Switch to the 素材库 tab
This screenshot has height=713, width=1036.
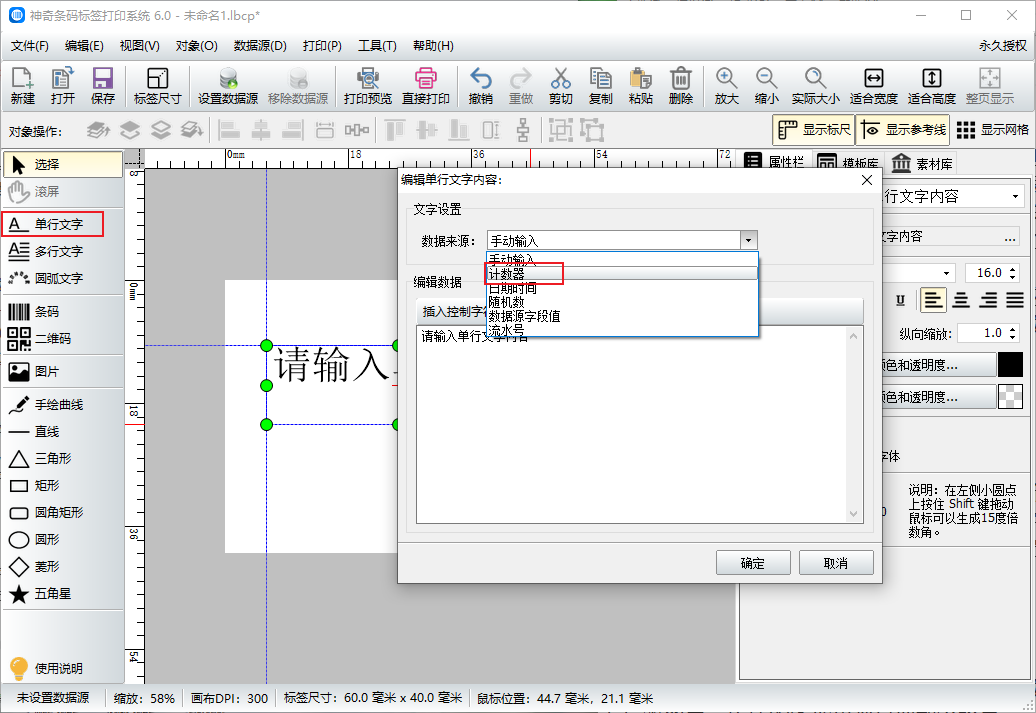click(922, 164)
